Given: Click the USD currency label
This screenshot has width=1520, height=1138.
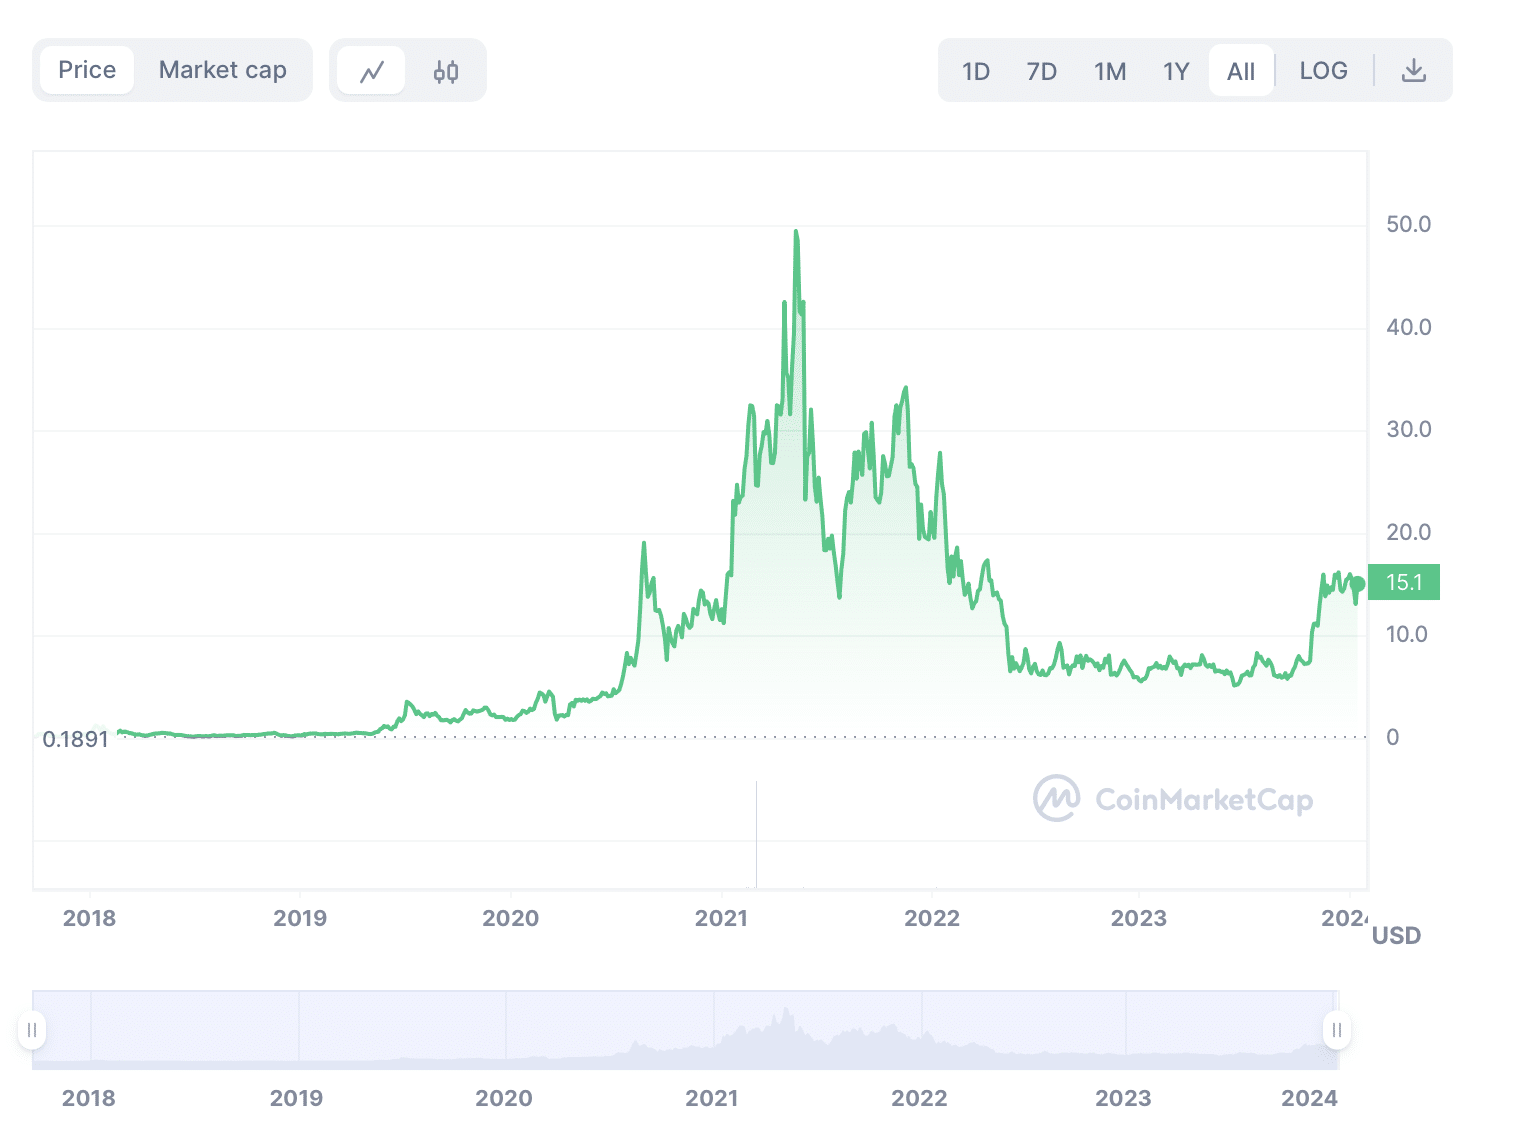Looking at the screenshot, I should 1396,935.
